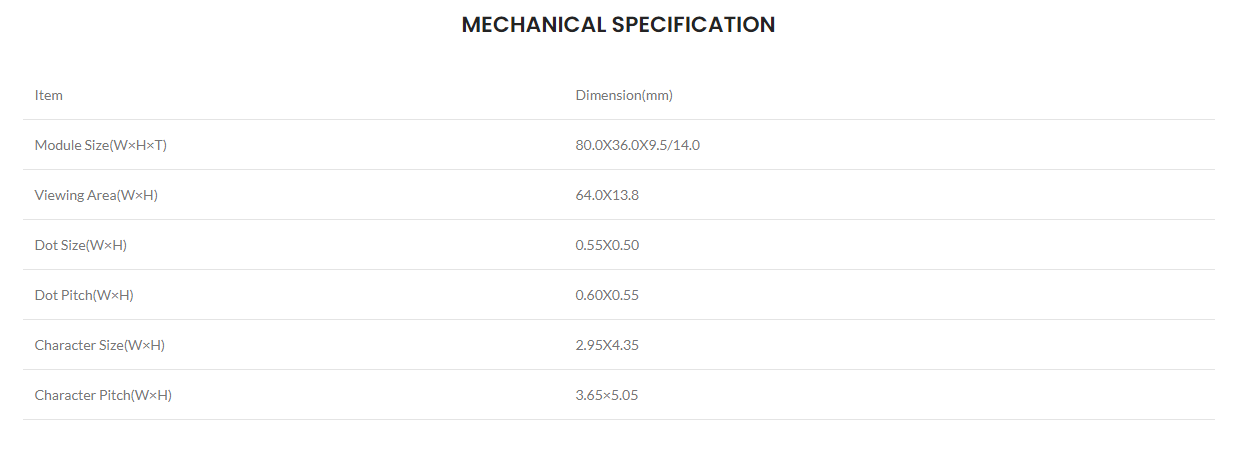This screenshot has width=1259, height=451.
Task: Click the Viewing Area(W×H) row label
Action: pyautogui.click(x=96, y=195)
